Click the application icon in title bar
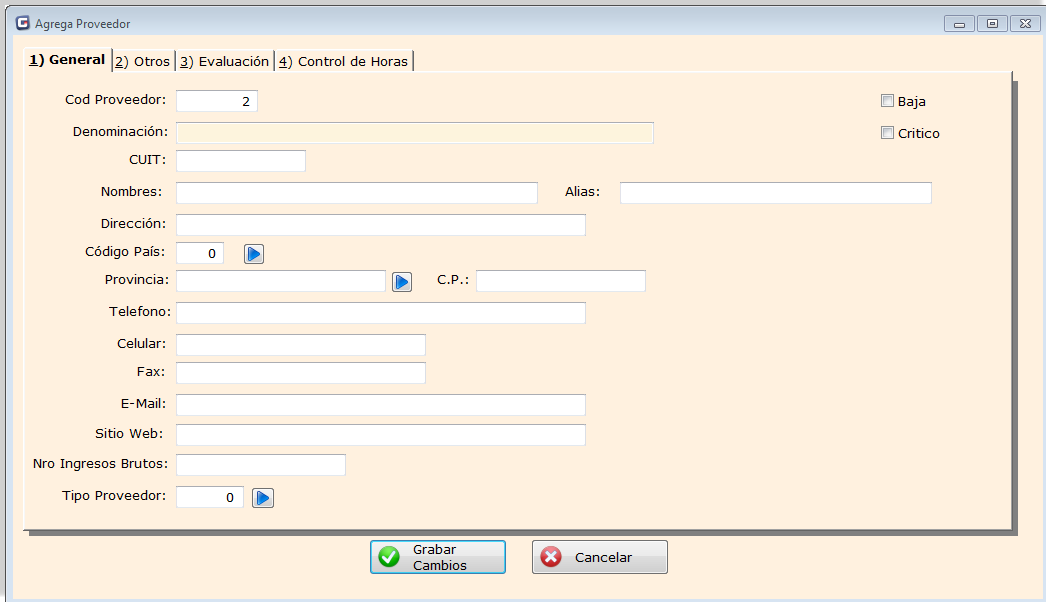 click(x=22, y=23)
